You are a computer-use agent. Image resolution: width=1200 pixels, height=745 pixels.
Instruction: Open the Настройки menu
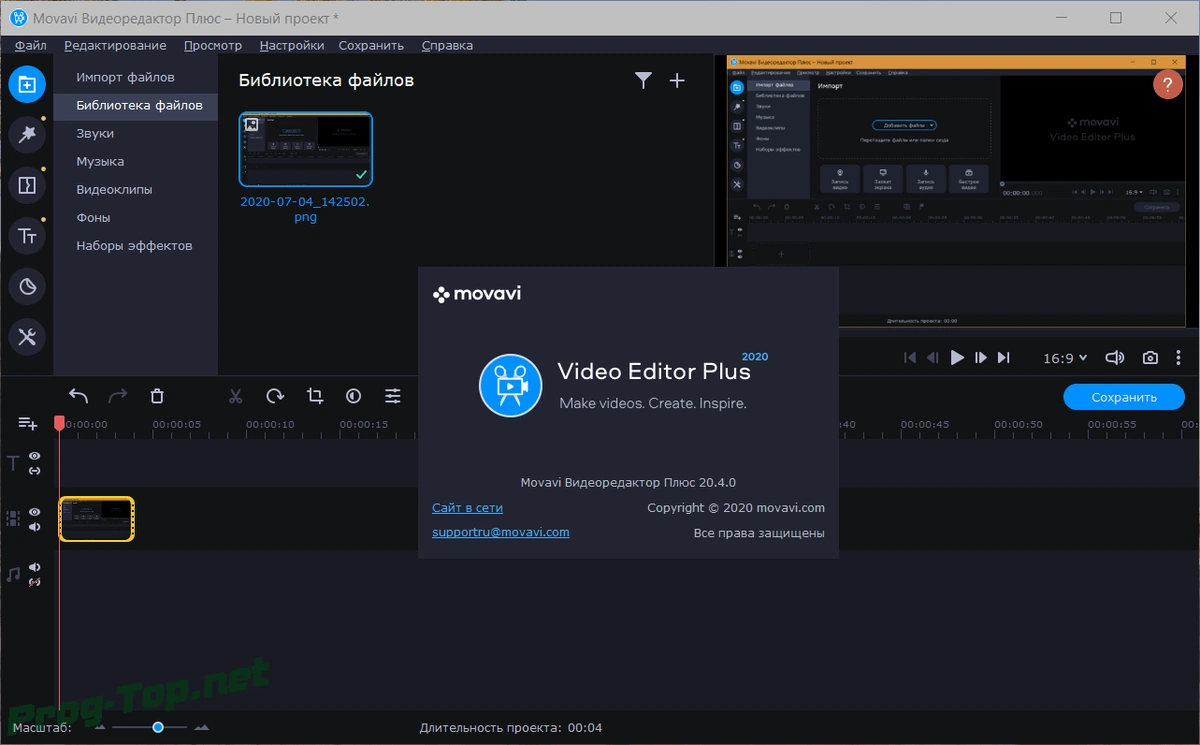click(x=292, y=45)
